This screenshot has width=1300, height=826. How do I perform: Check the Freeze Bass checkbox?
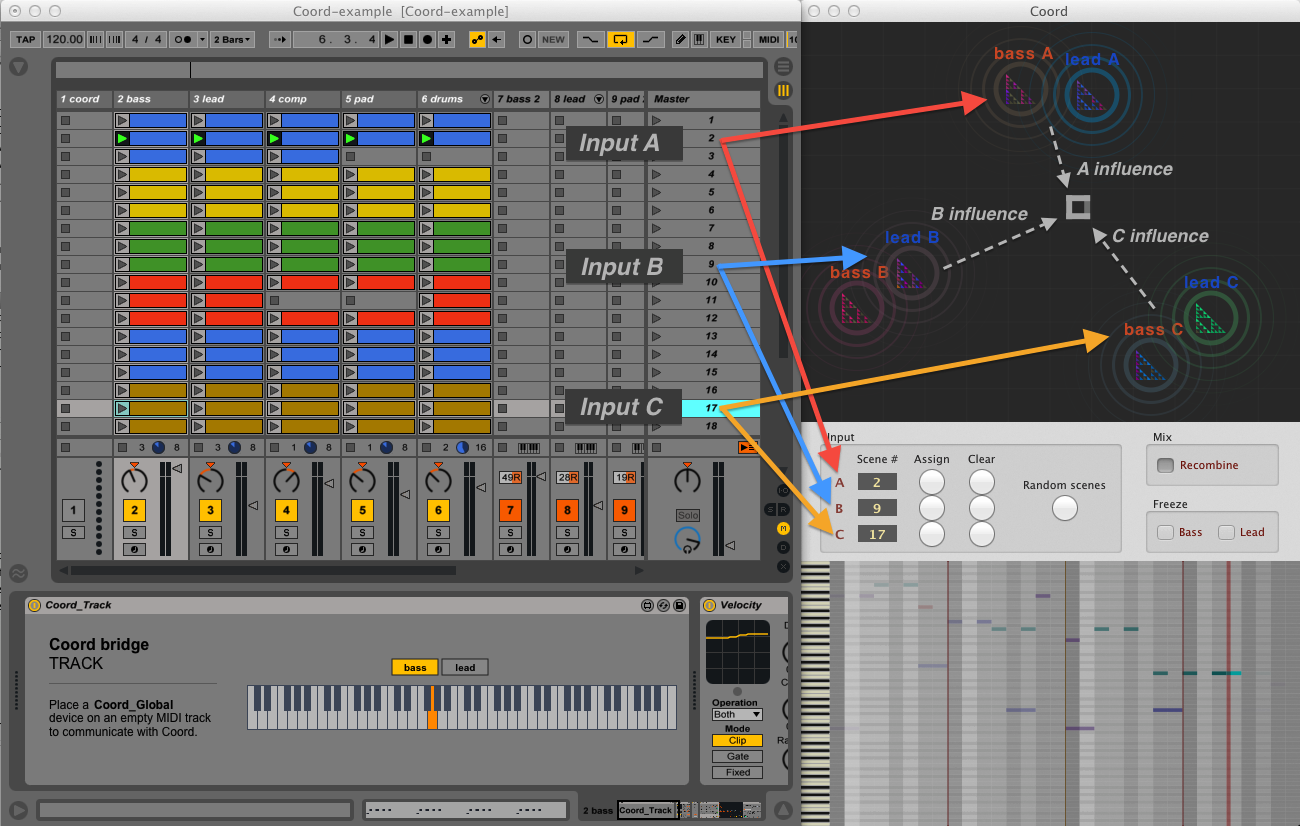point(1166,532)
